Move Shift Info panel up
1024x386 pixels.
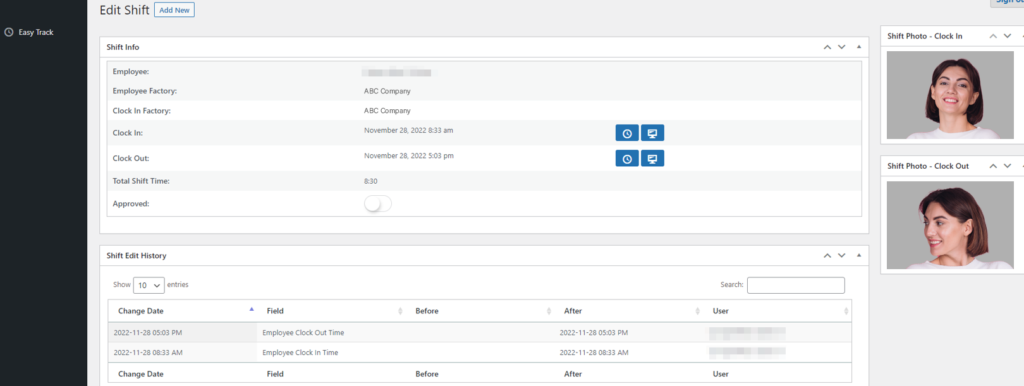[x=827, y=47]
